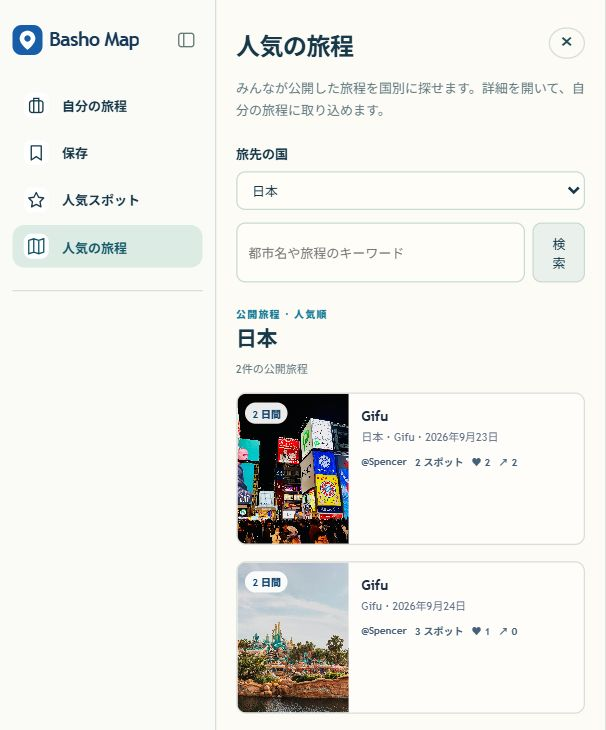Image resolution: width=606 pixels, height=730 pixels.
Task: Click the heart icon showing 1 like
Action: coord(476,631)
